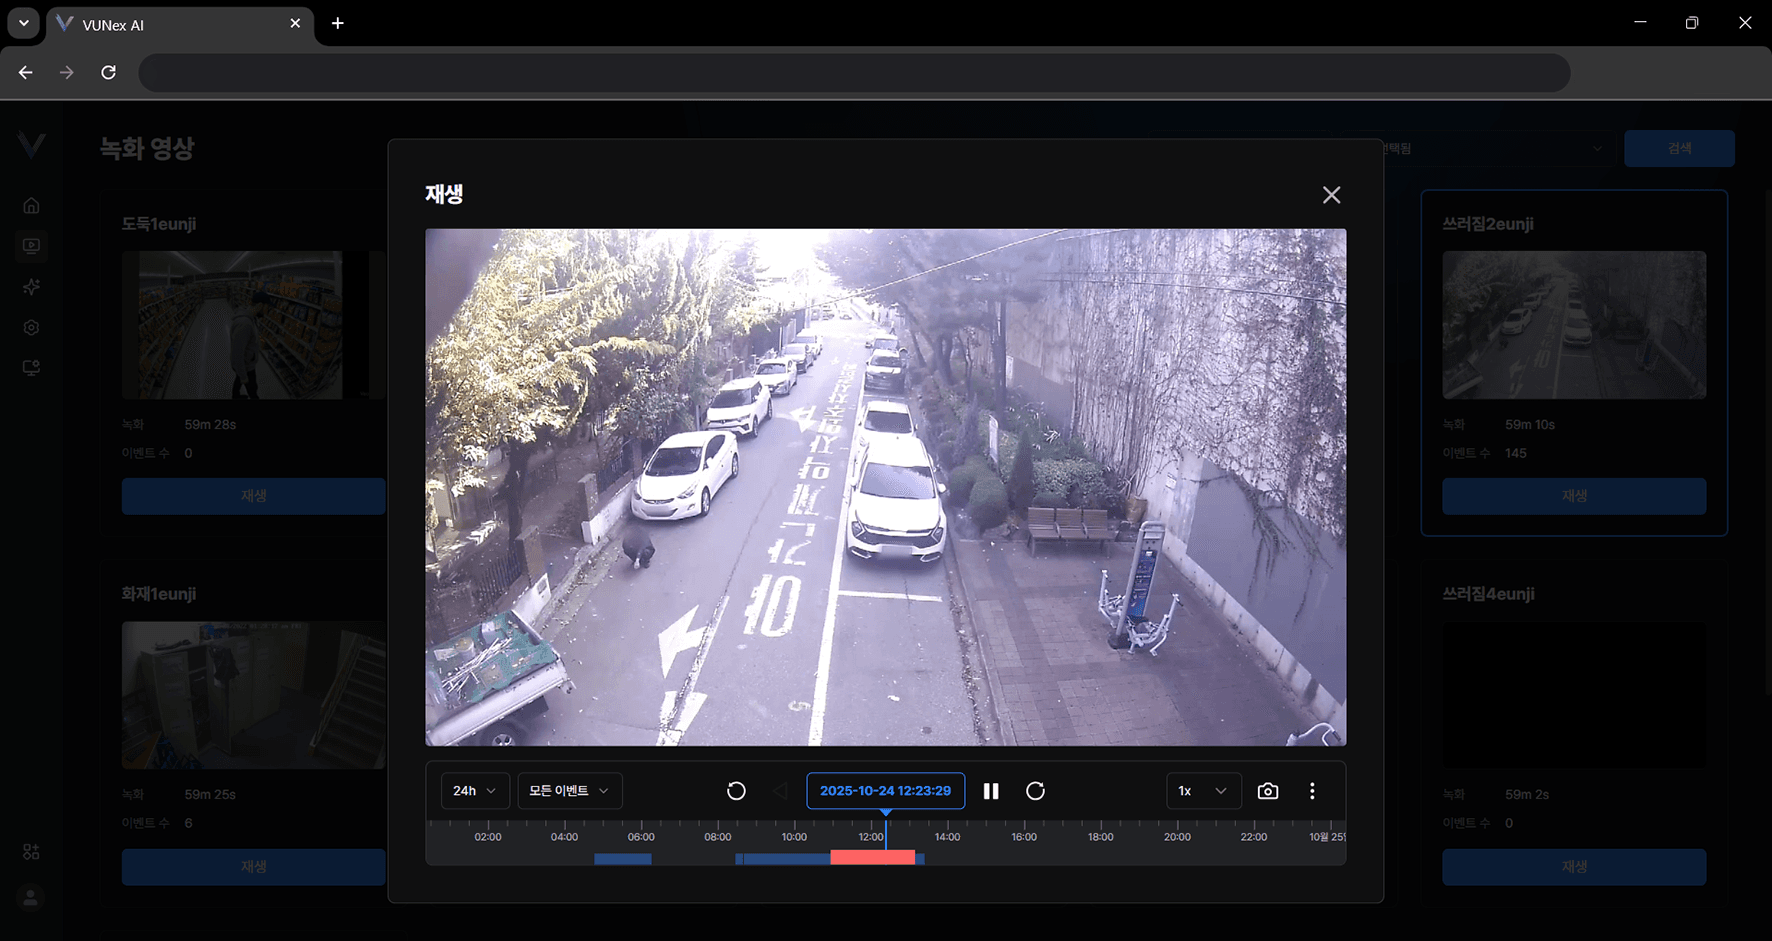Click the 2025-10-24 12:23:29 timestamp field

click(x=885, y=791)
